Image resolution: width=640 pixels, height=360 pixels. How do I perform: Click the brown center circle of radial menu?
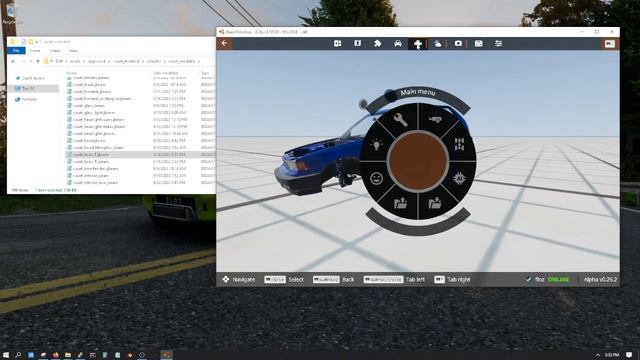[x=418, y=161]
